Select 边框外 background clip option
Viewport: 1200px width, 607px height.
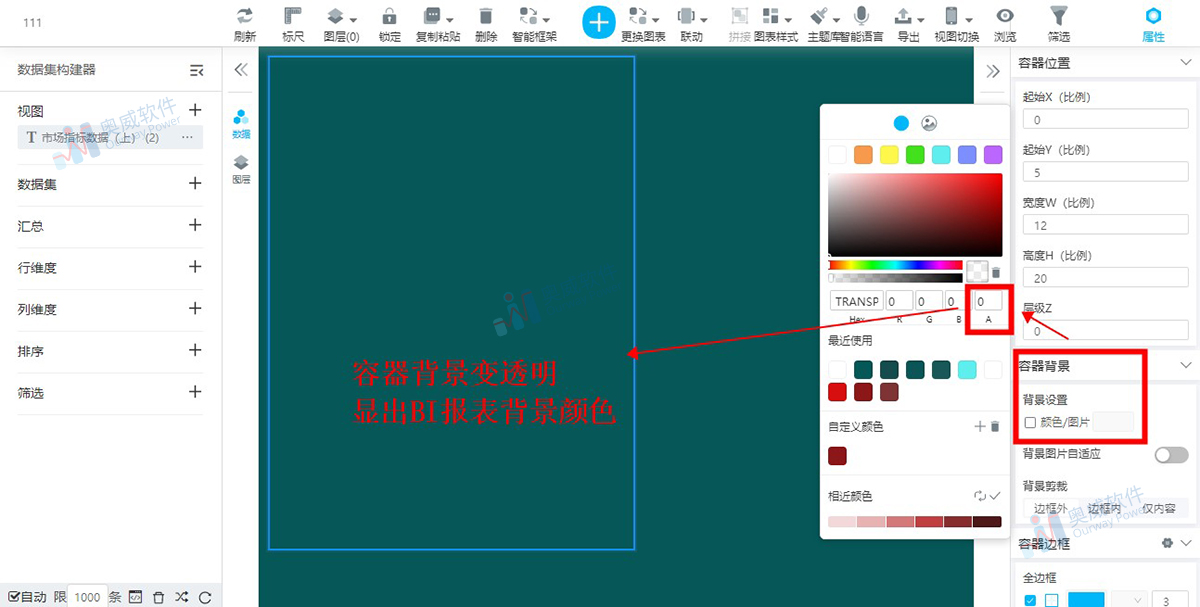pos(1050,509)
